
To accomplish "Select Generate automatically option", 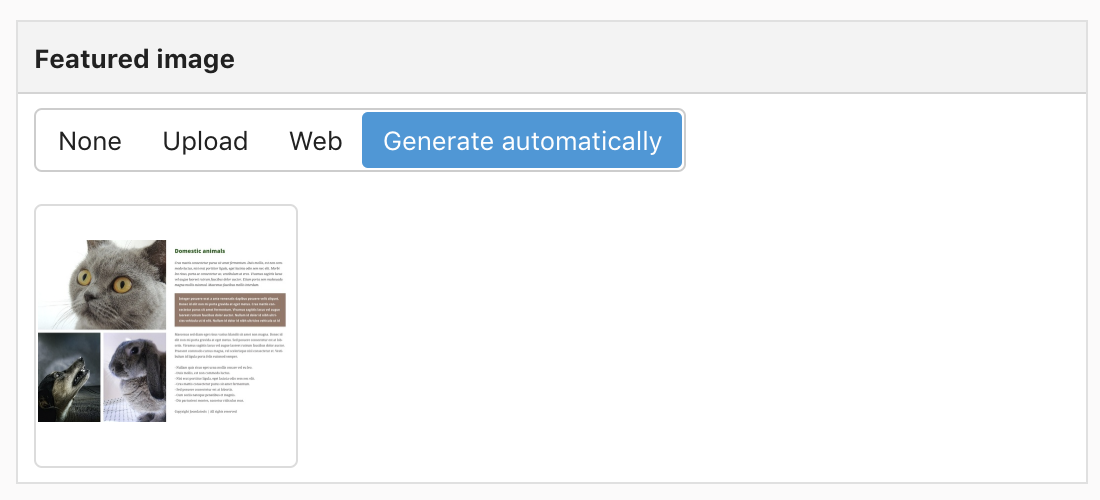I will pos(522,141).
